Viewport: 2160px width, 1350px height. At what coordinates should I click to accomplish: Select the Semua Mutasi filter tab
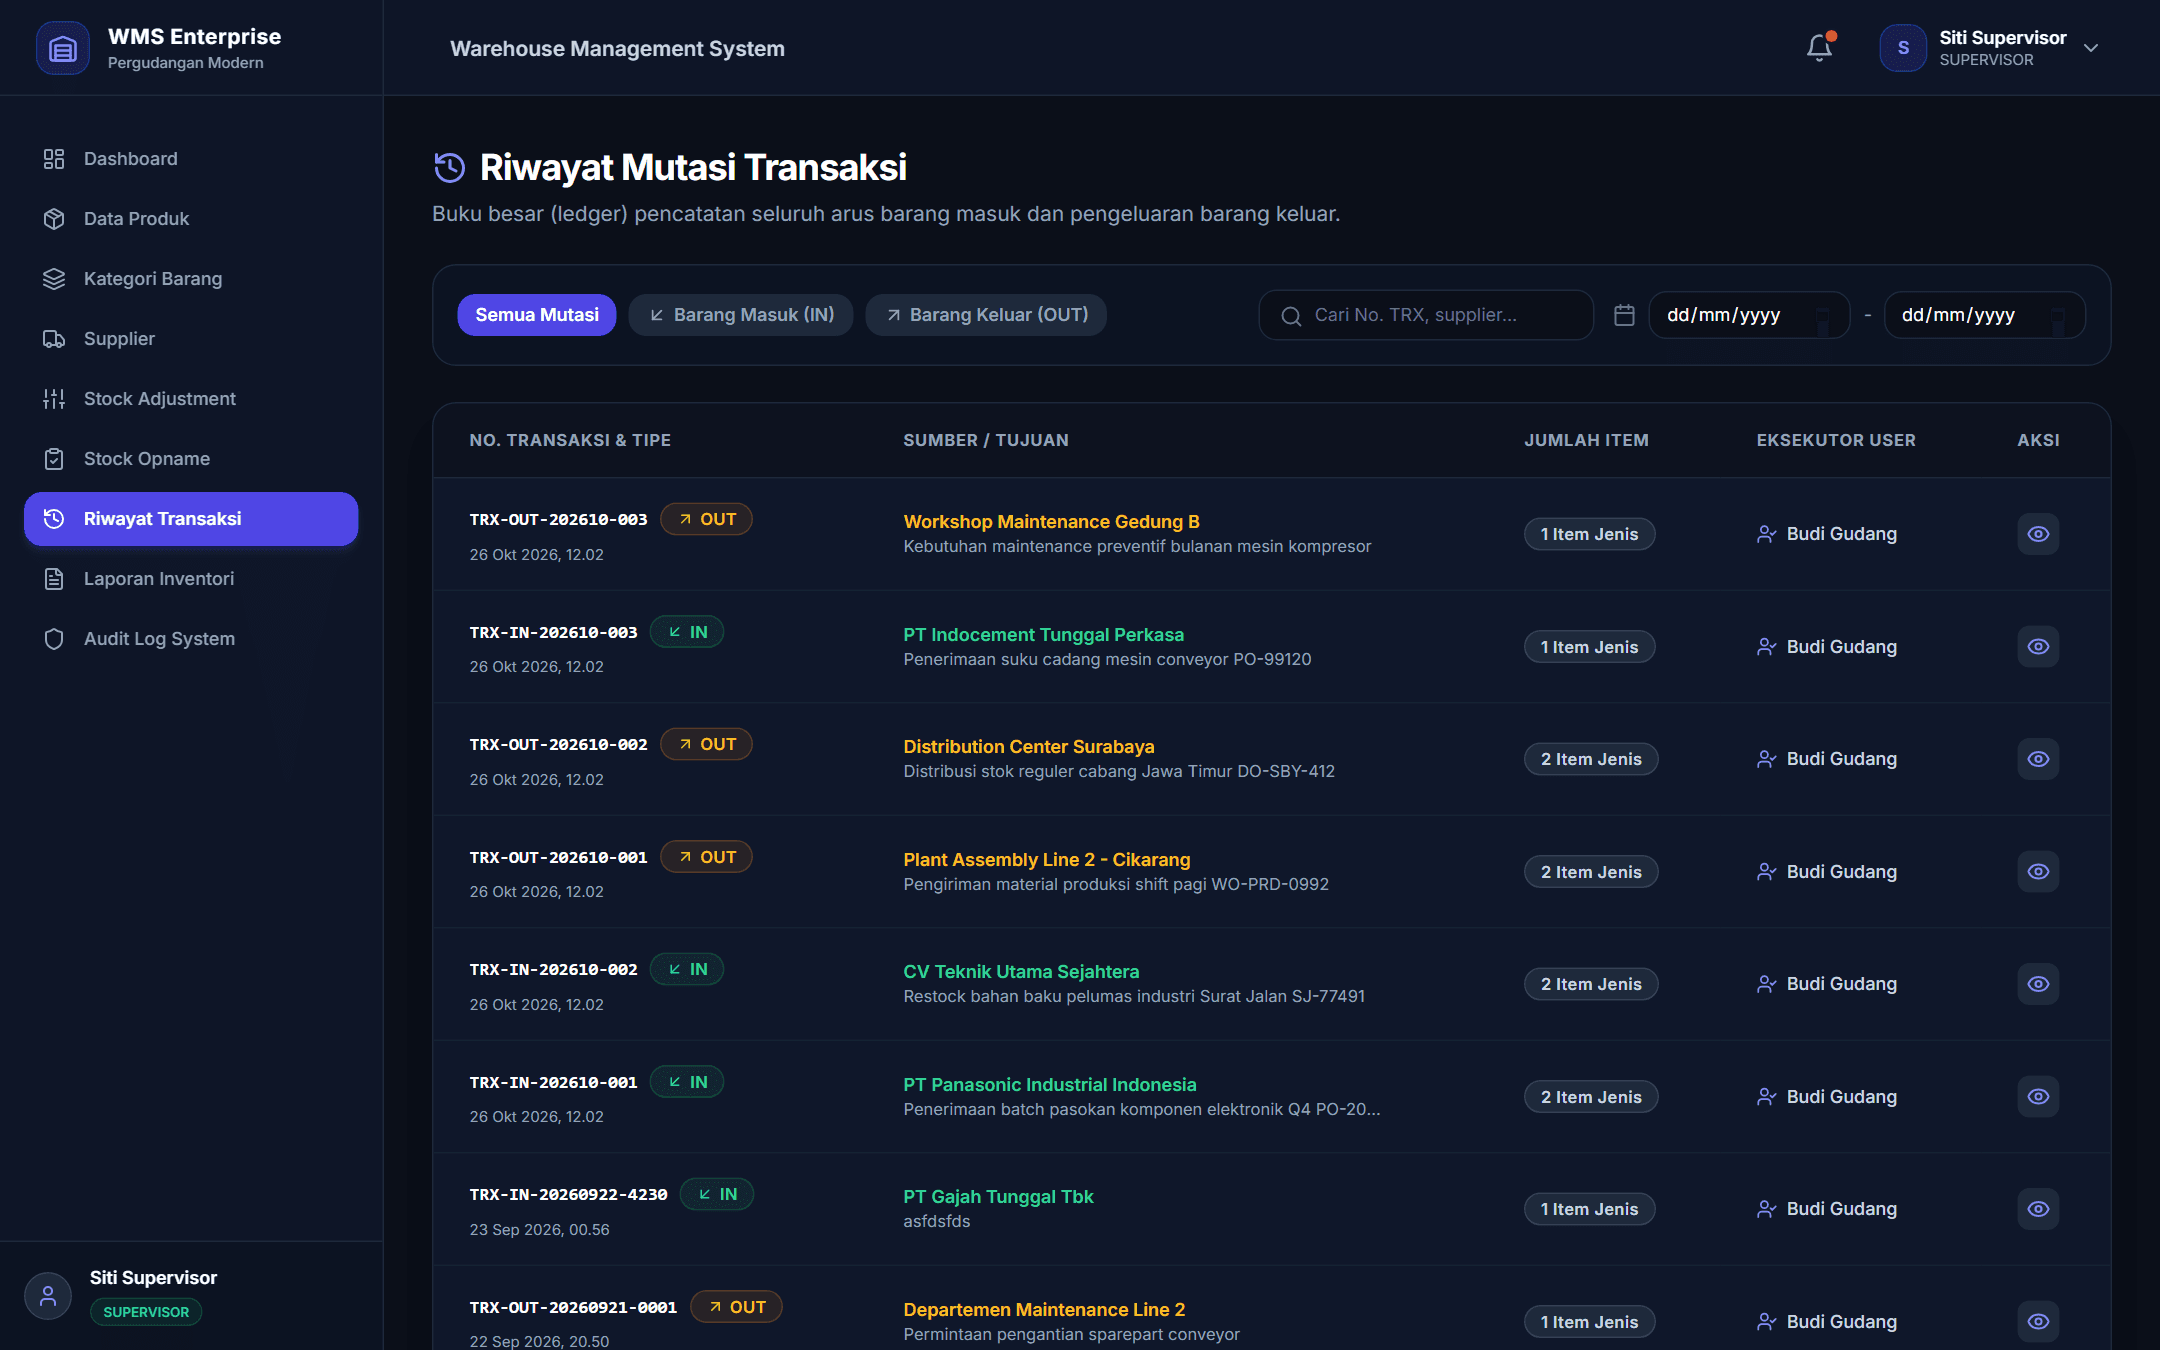pos(537,315)
